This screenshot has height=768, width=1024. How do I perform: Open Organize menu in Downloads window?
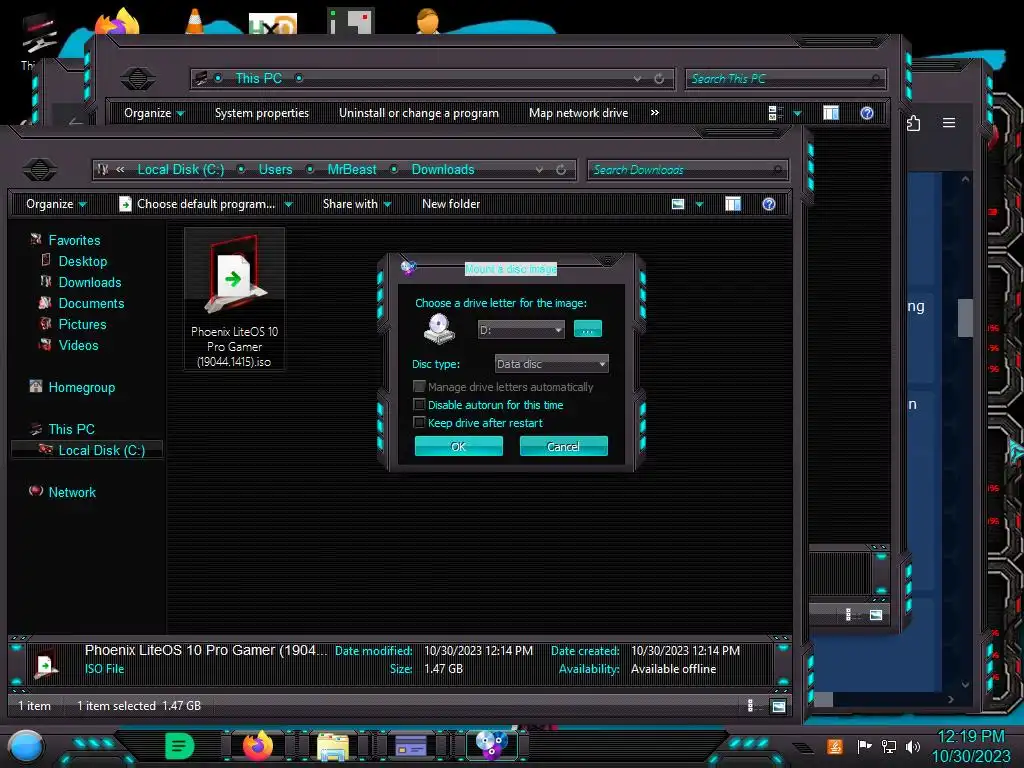coord(56,204)
